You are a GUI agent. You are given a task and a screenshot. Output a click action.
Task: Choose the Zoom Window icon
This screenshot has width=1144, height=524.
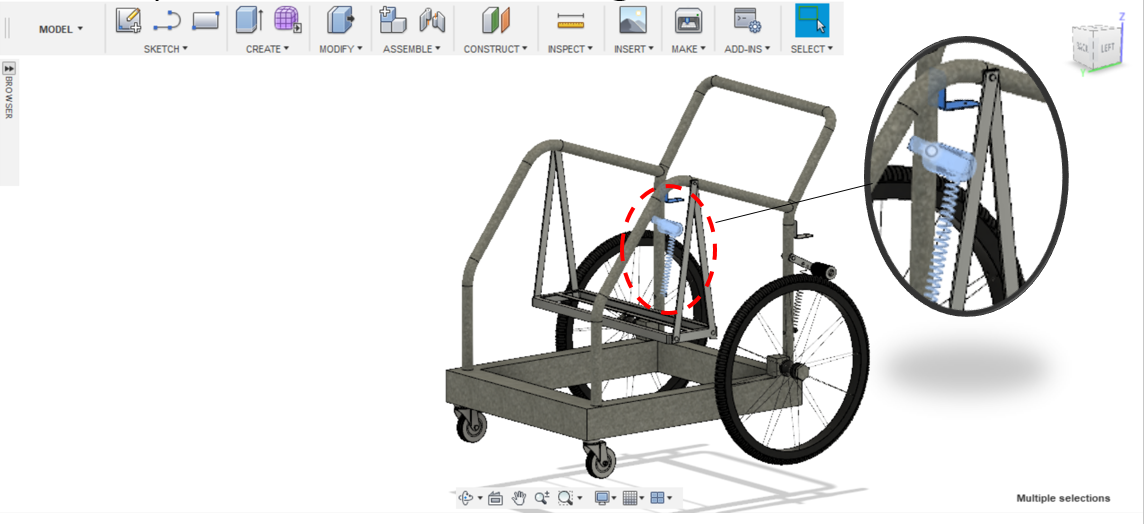point(565,498)
